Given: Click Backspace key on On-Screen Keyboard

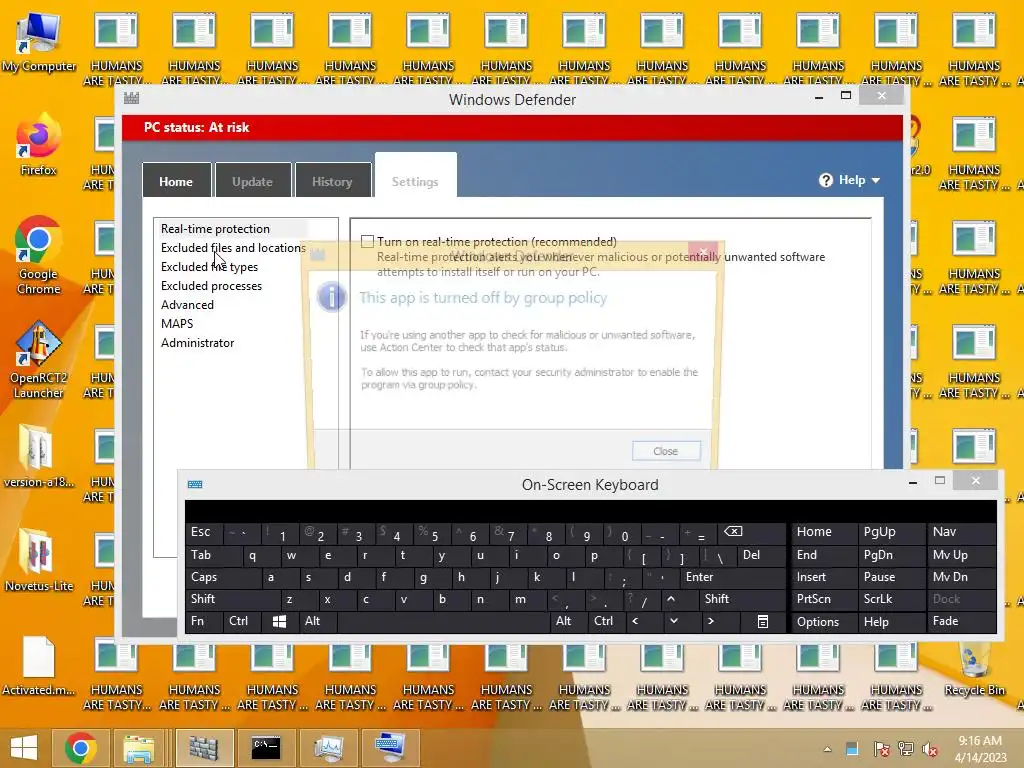Looking at the screenshot, I should pos(752,533).
